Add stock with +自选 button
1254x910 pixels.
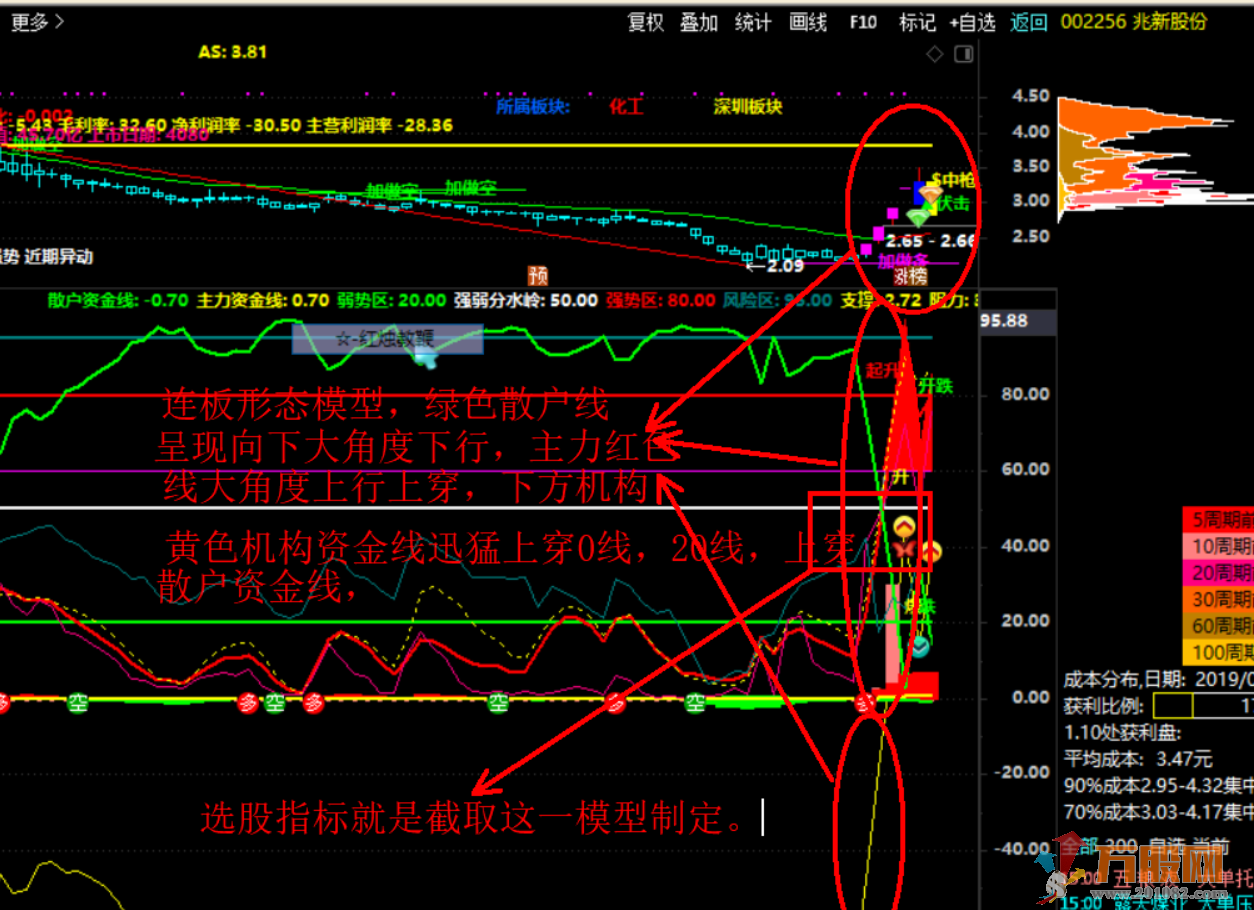973,22
